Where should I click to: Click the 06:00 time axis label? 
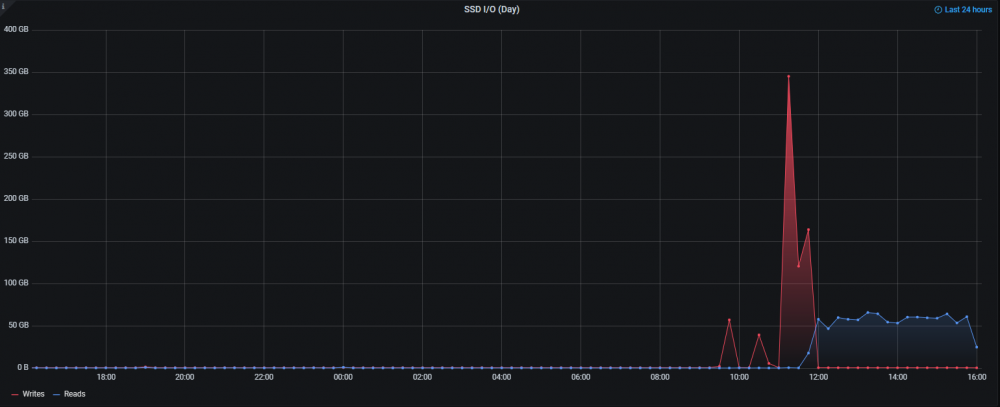point(580,378)
